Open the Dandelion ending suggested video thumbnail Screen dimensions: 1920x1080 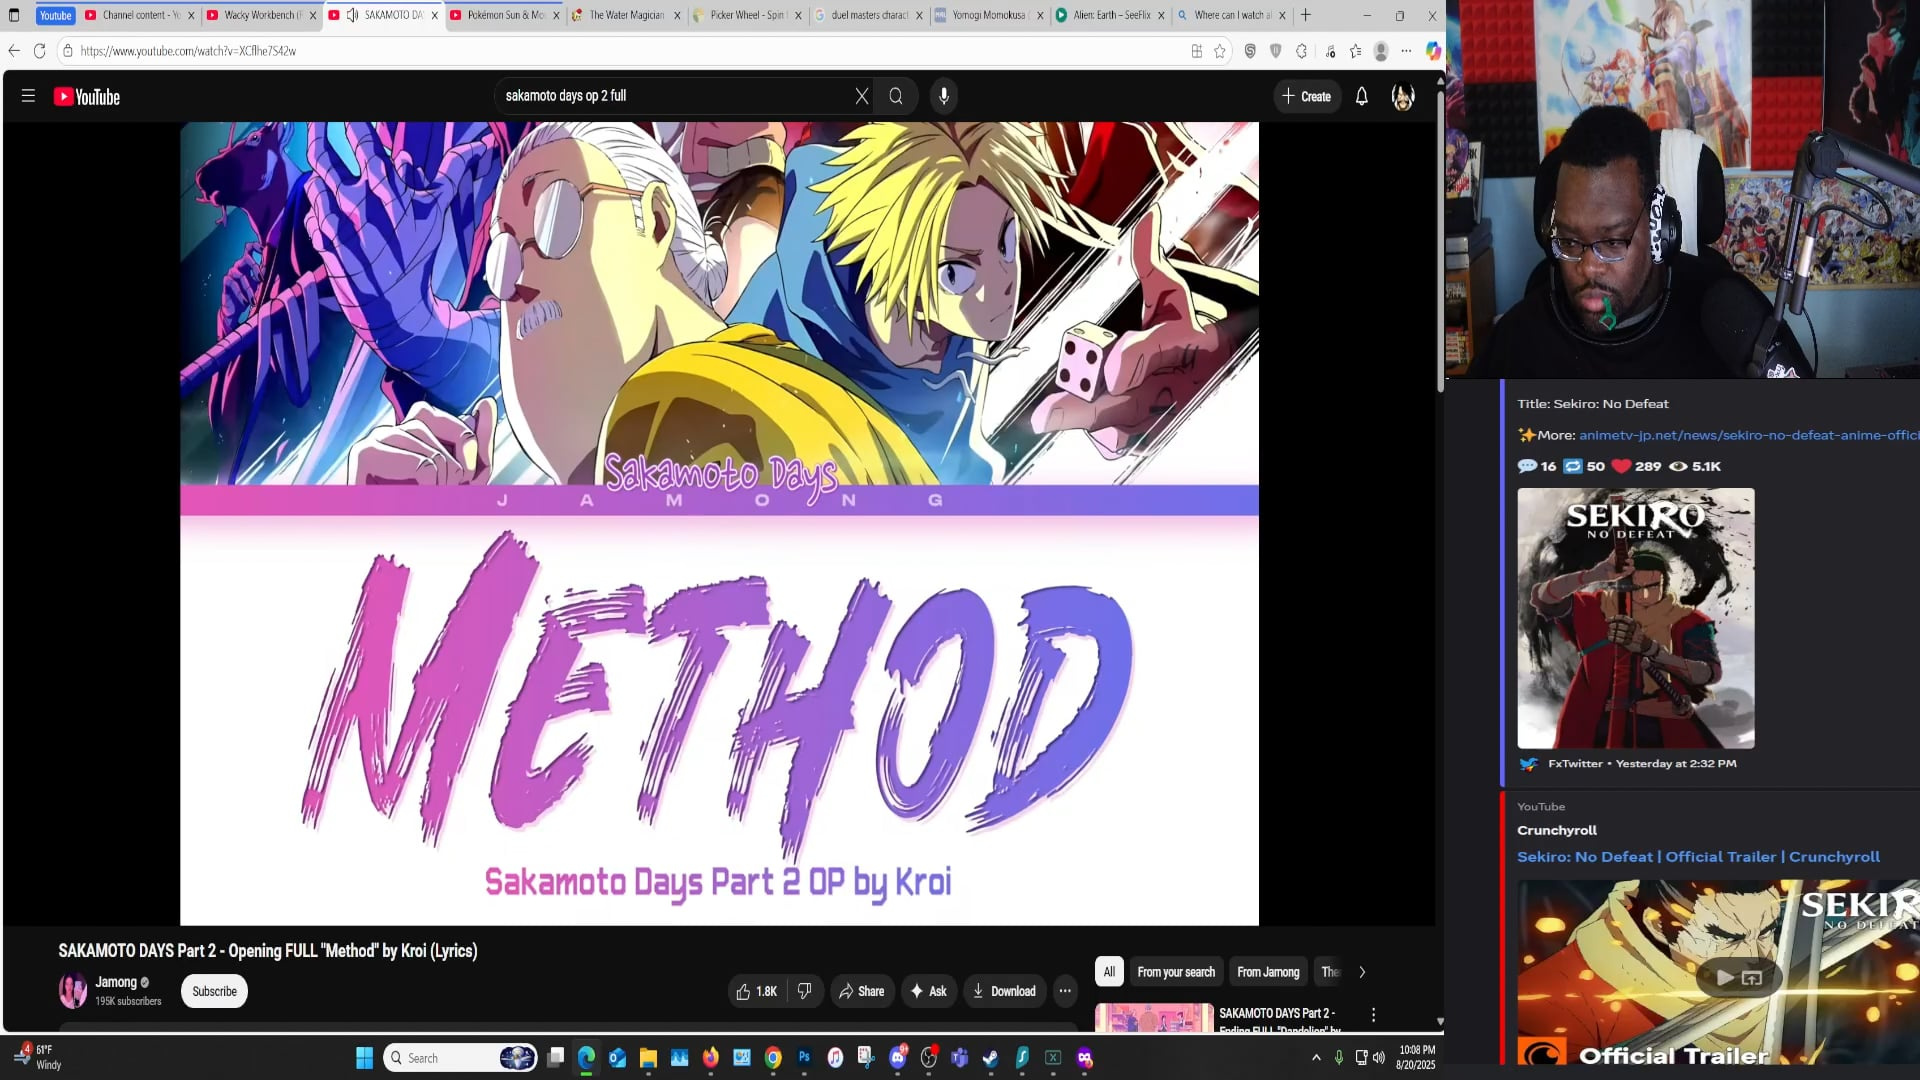(1155, 1016)
